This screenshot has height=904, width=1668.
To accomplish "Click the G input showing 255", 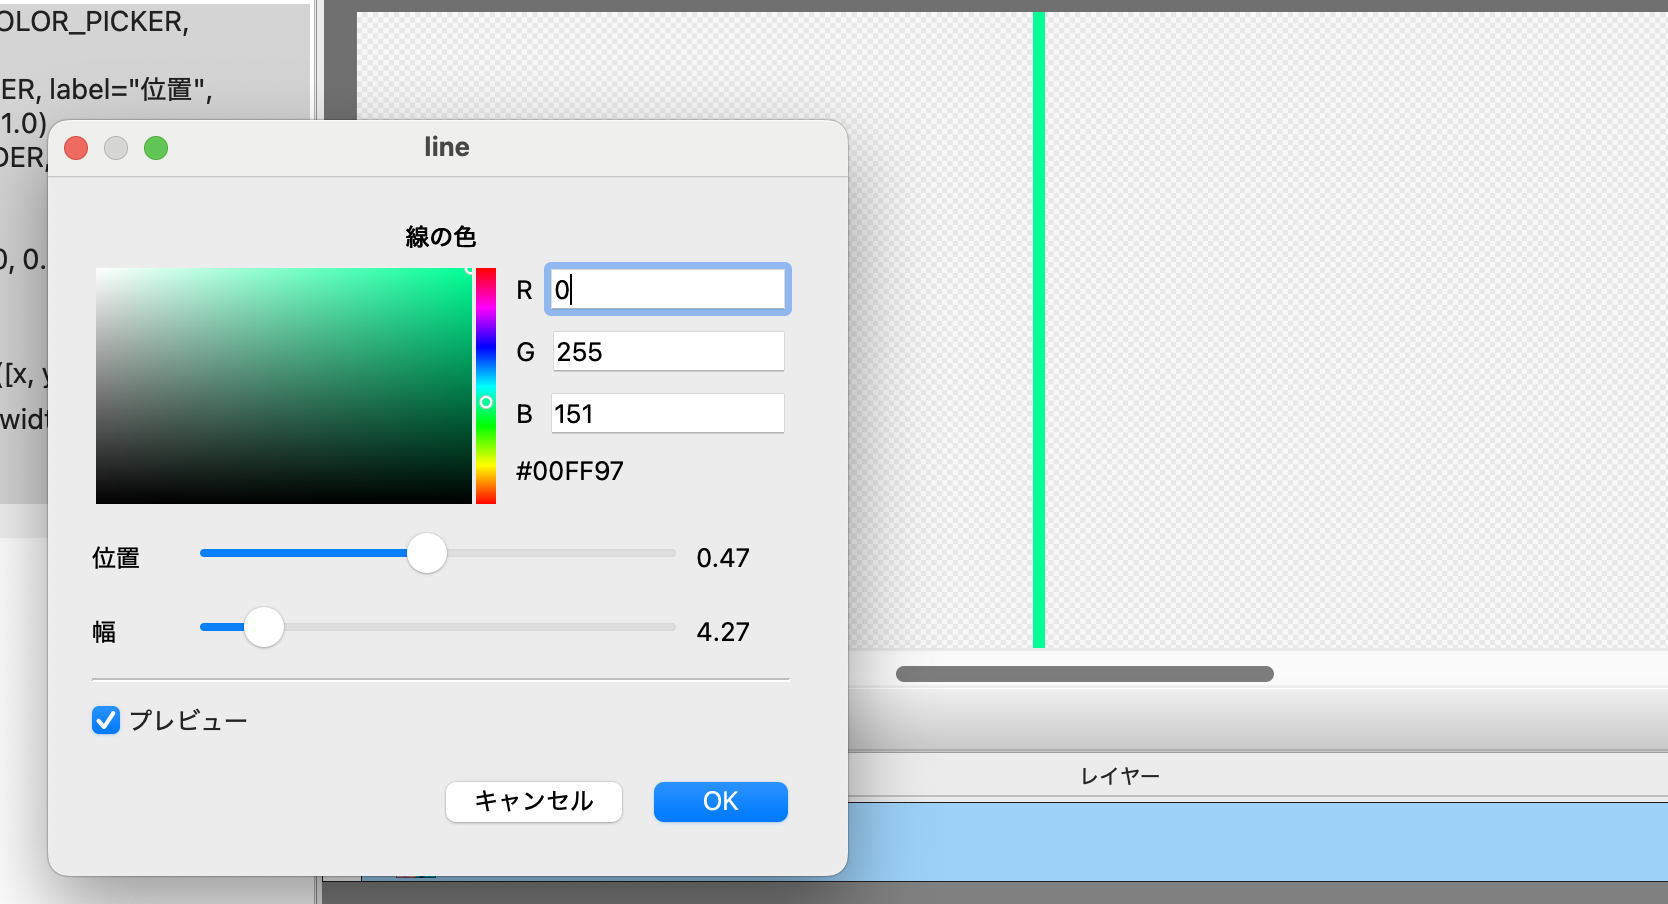I will (x=667, y=352).
